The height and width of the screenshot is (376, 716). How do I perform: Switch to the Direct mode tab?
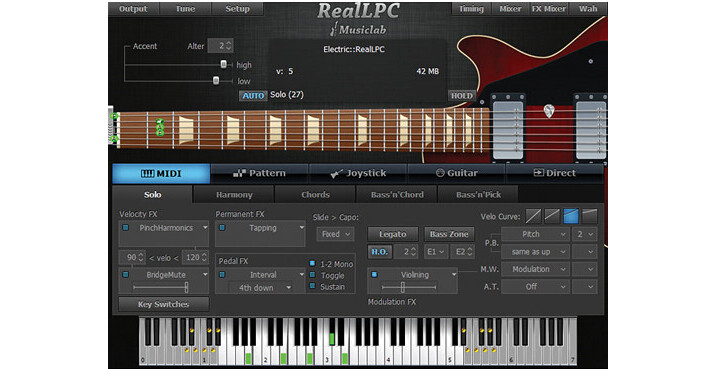tap(554, 174)
